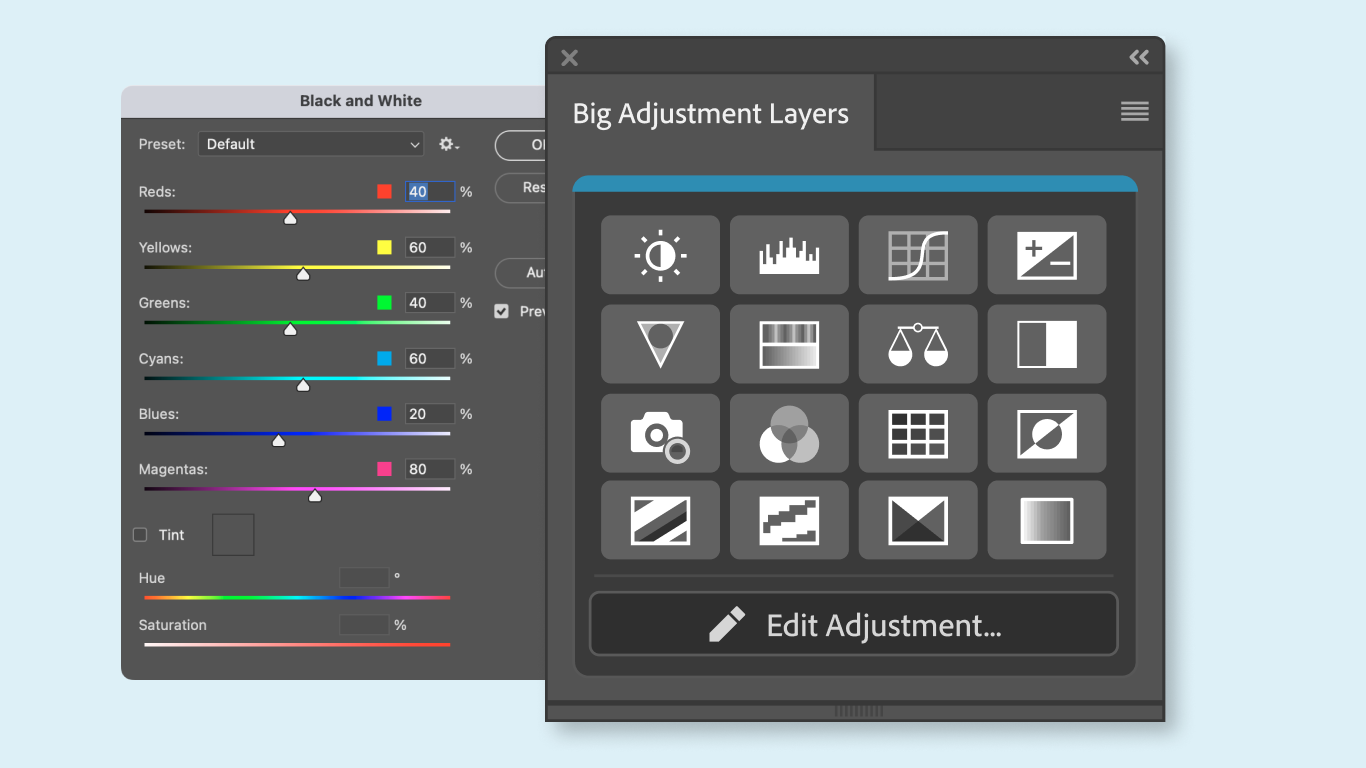Open the Big Adjustment Layers panel menu

(1134, 112)
